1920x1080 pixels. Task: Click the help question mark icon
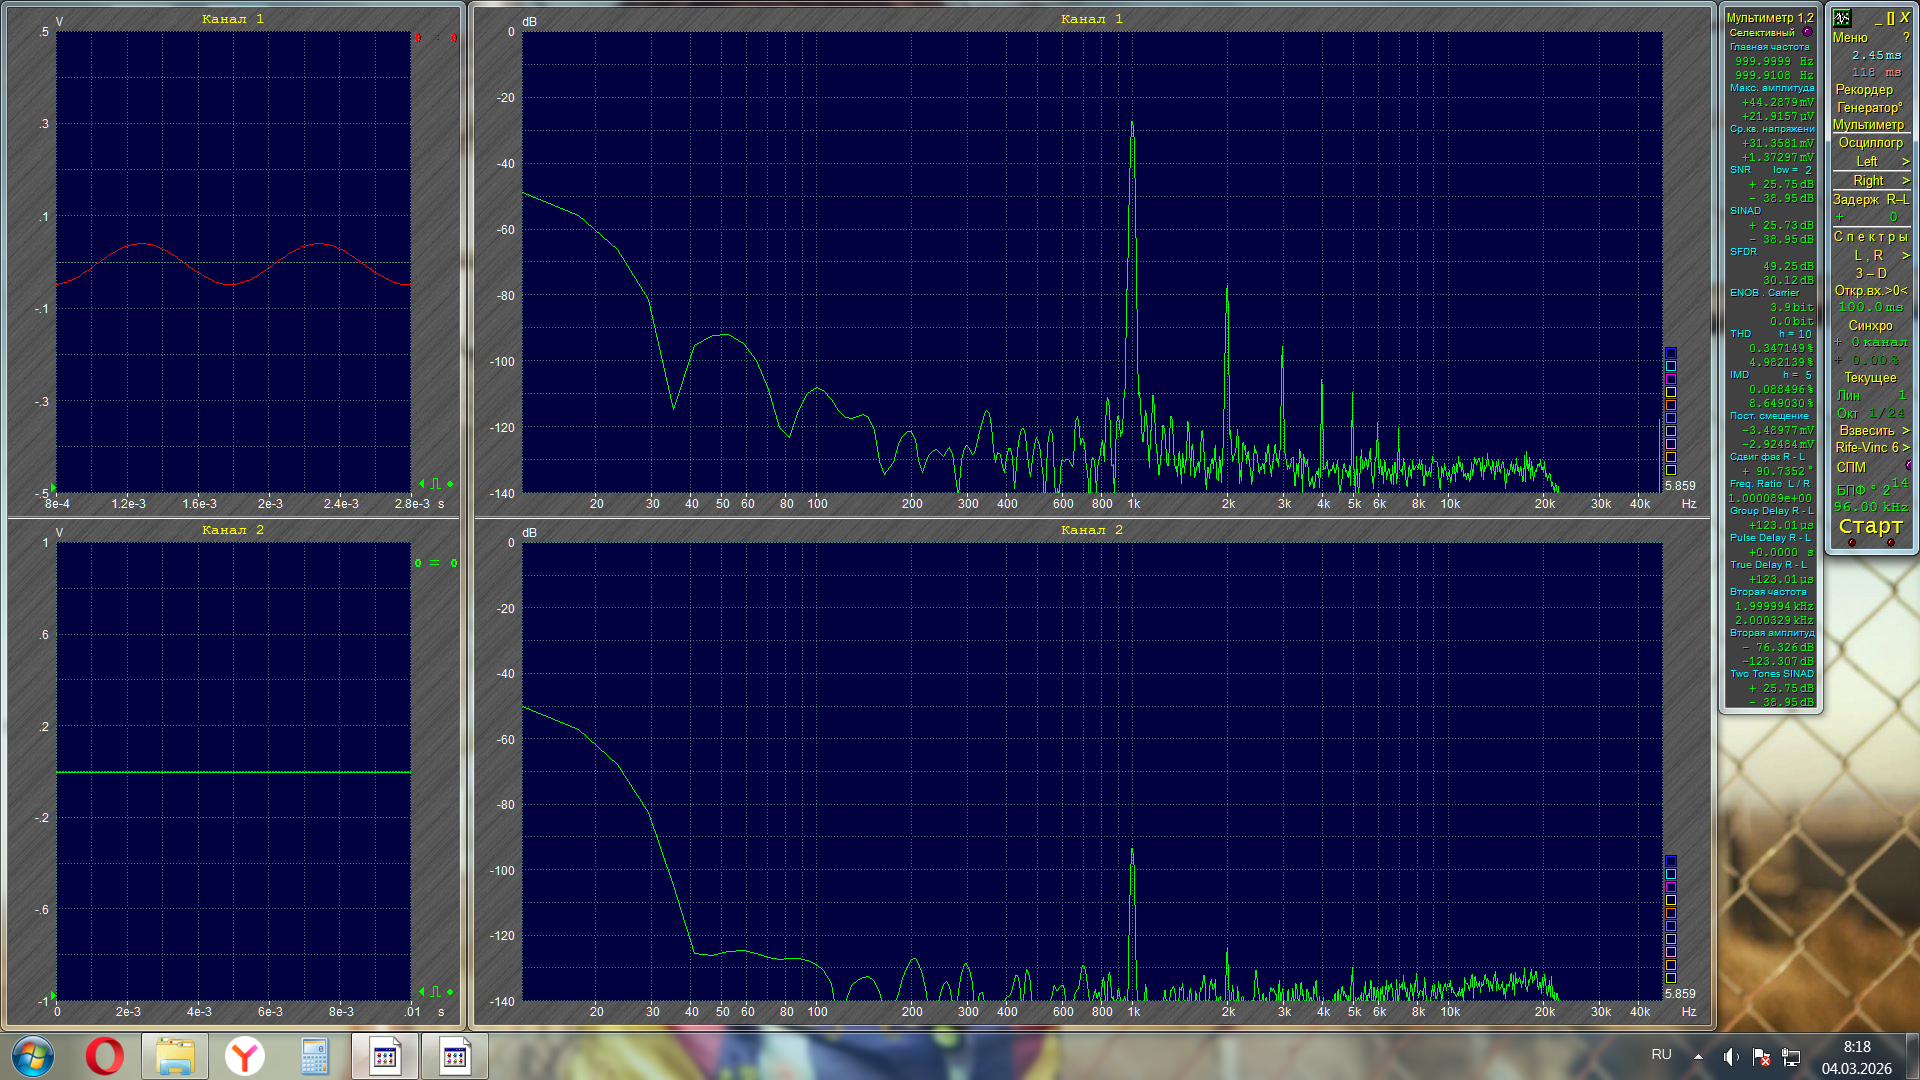pos(1906,37)
